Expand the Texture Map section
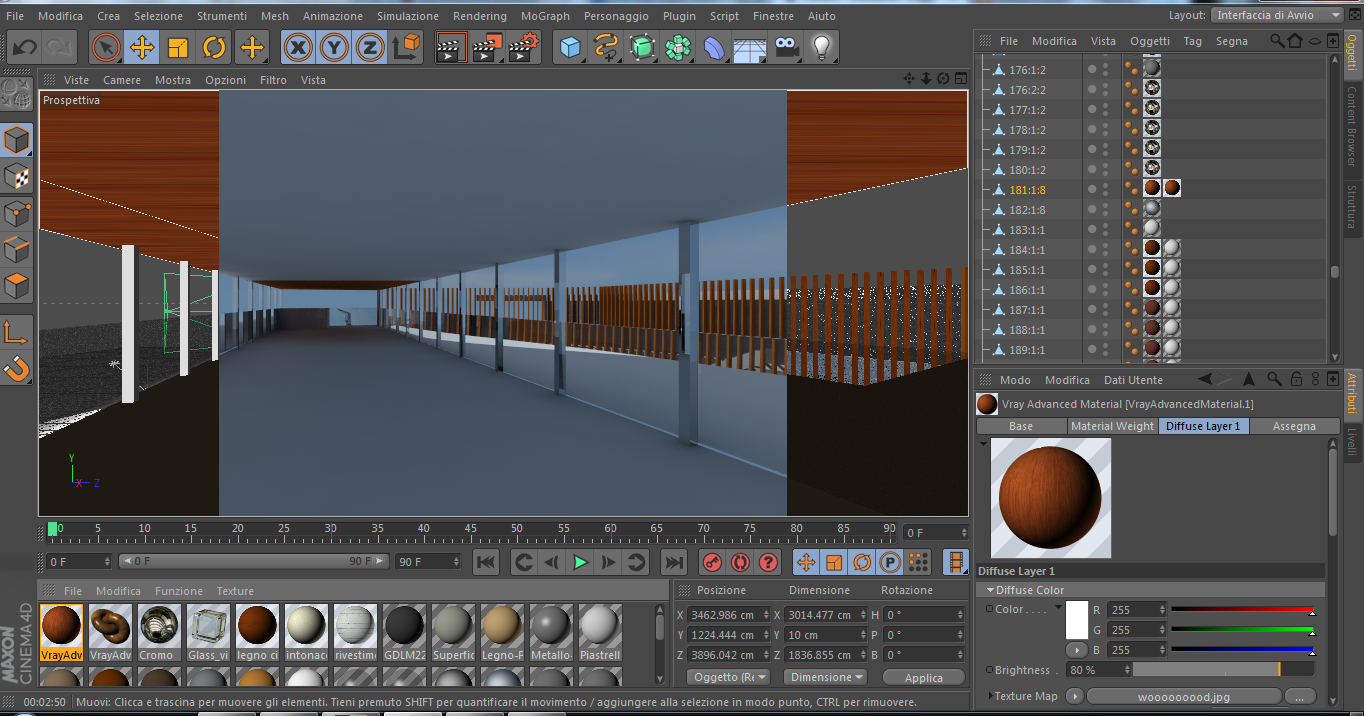Screen dimensions: 1366x716 pyautogui.click(x=991, y=696)
